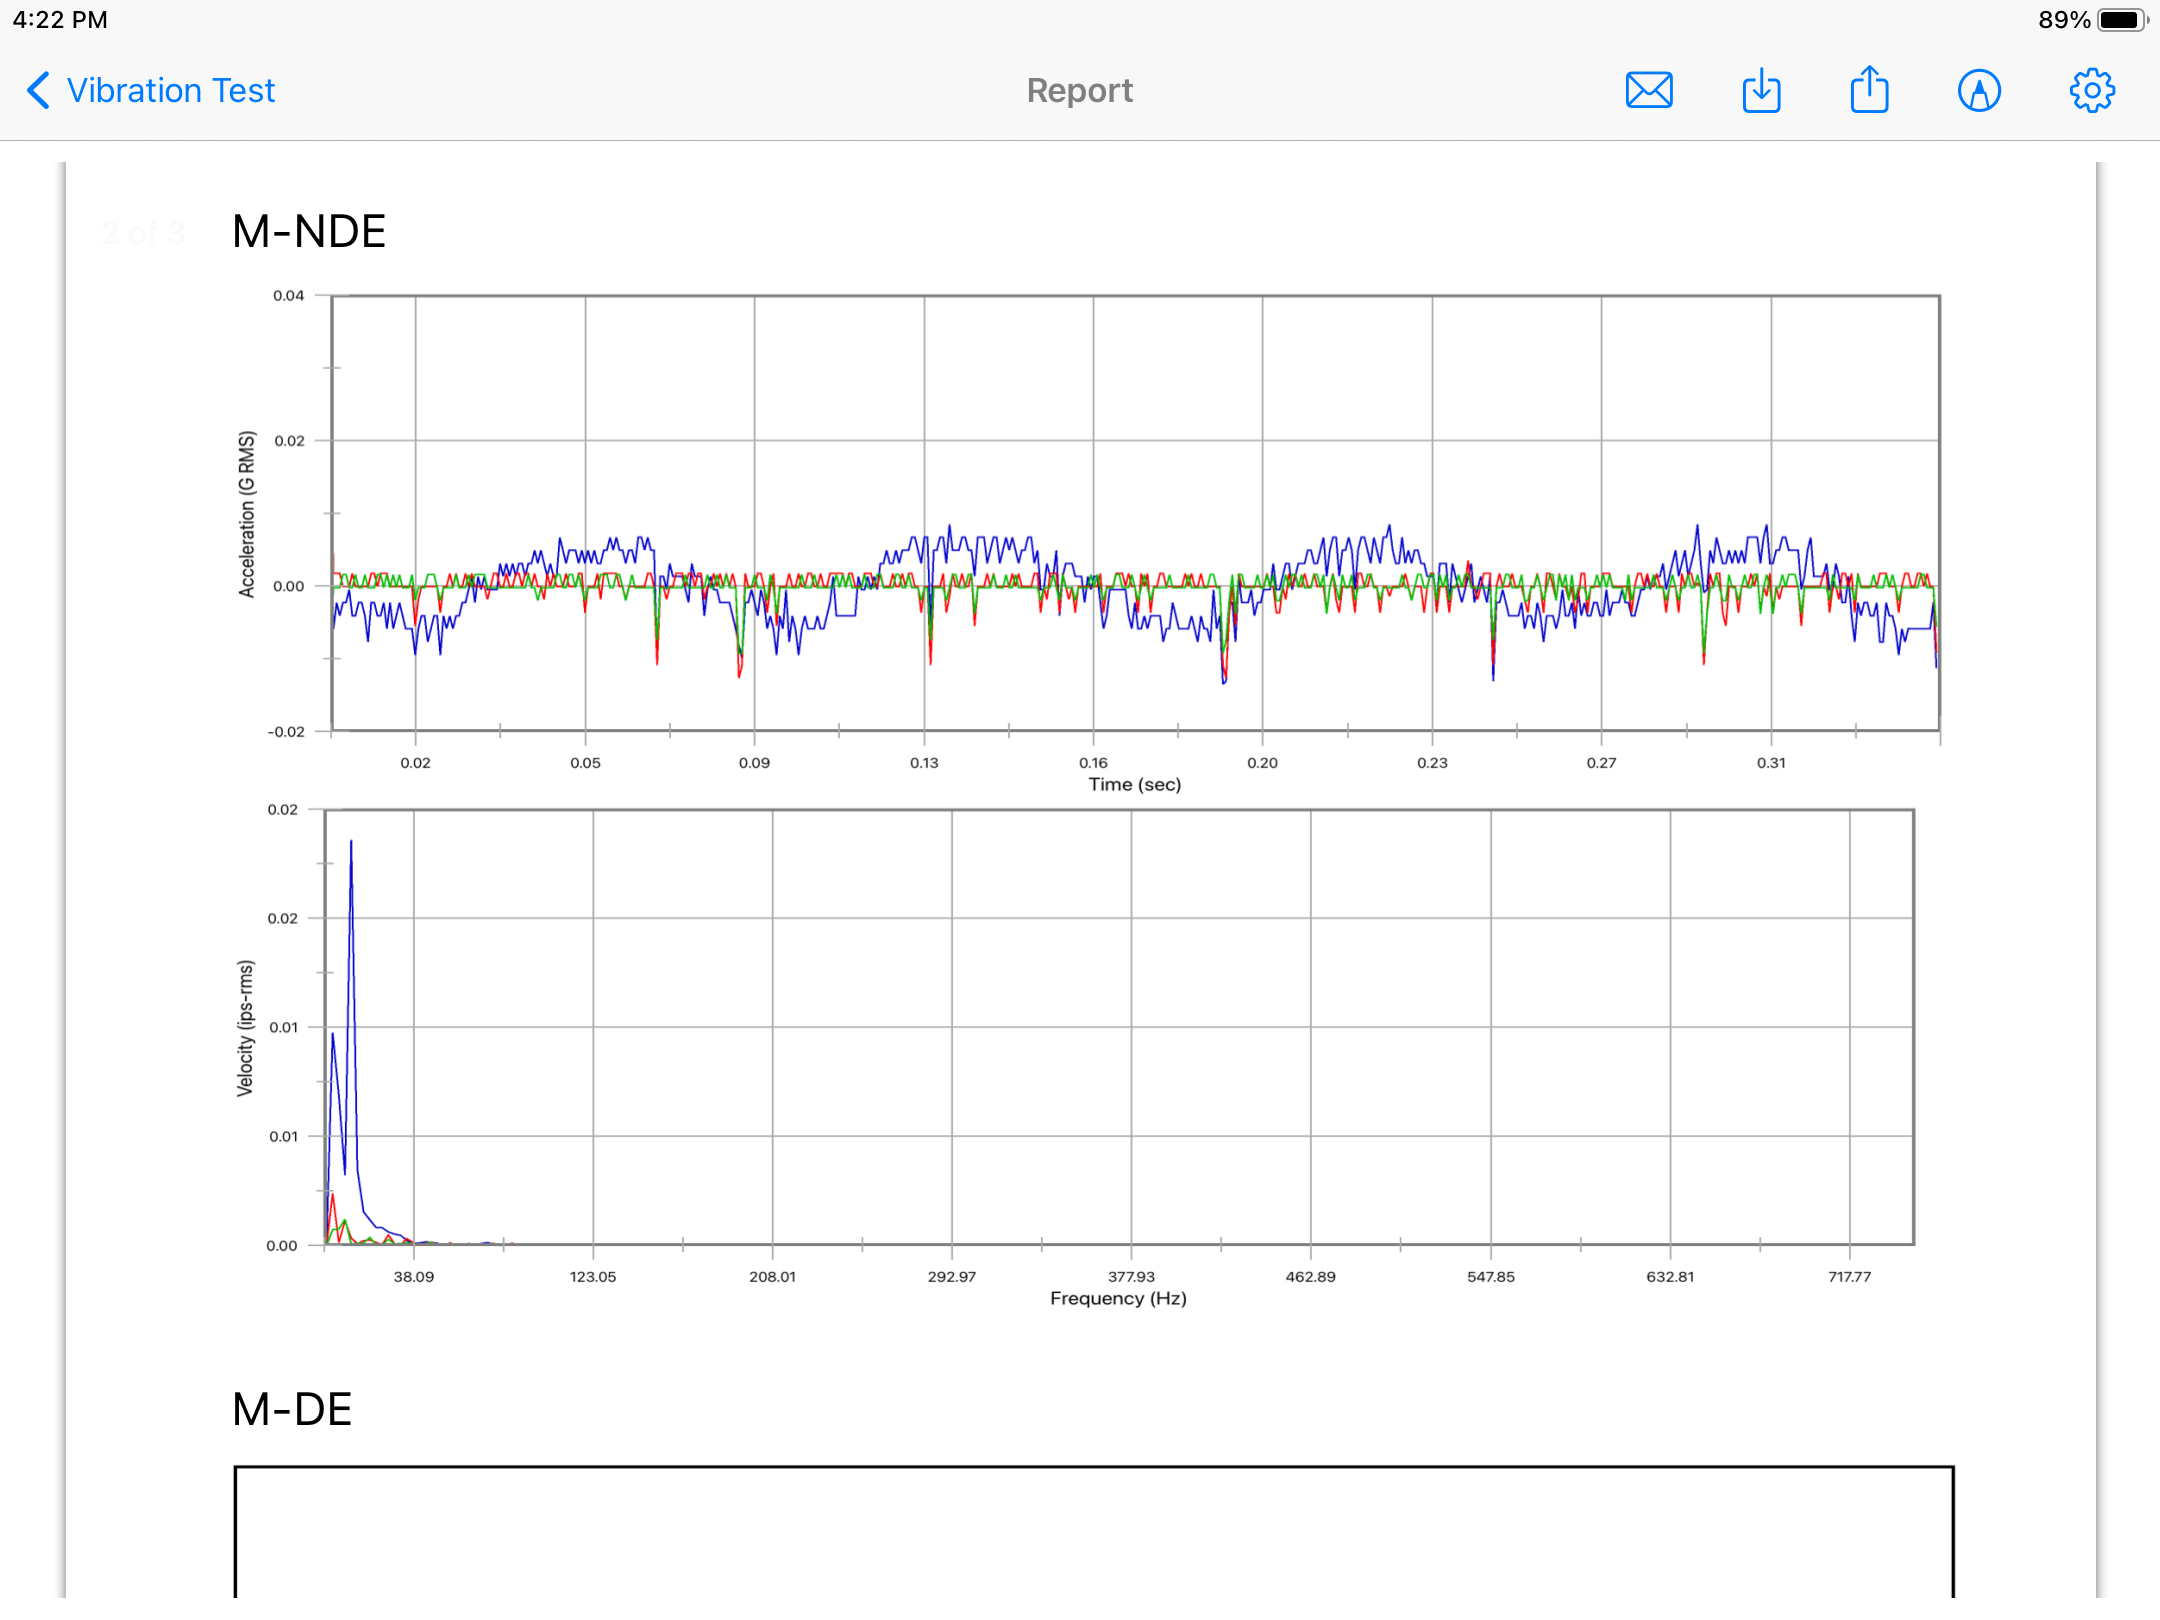2160x1620 pixels.
Task: Tap the 89% battery percentage
Action: (x=2064, y=20)
